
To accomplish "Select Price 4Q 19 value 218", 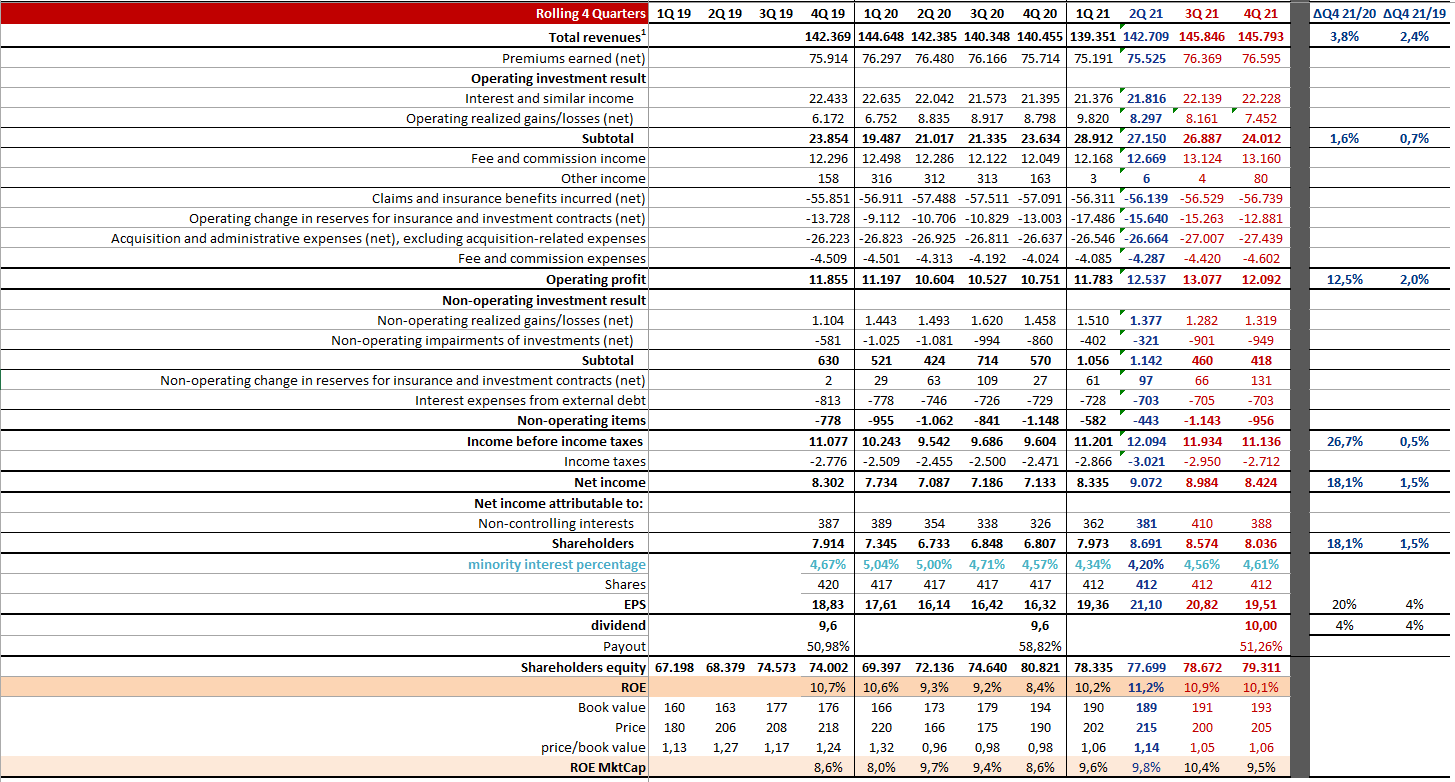I will pyautogui.click(x=828, y=727).
